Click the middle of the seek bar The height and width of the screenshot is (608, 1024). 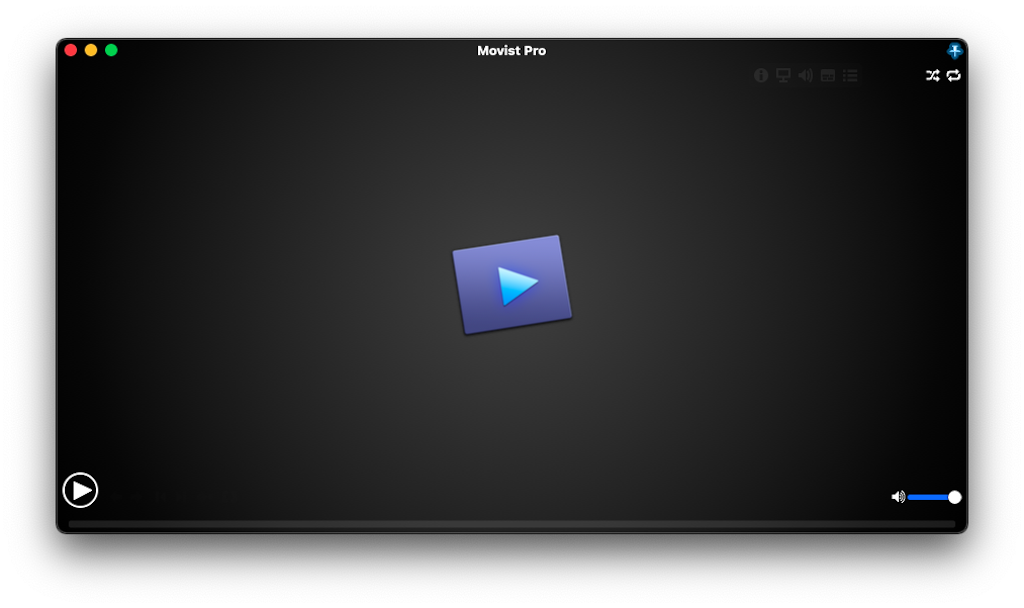coord(512,522)
